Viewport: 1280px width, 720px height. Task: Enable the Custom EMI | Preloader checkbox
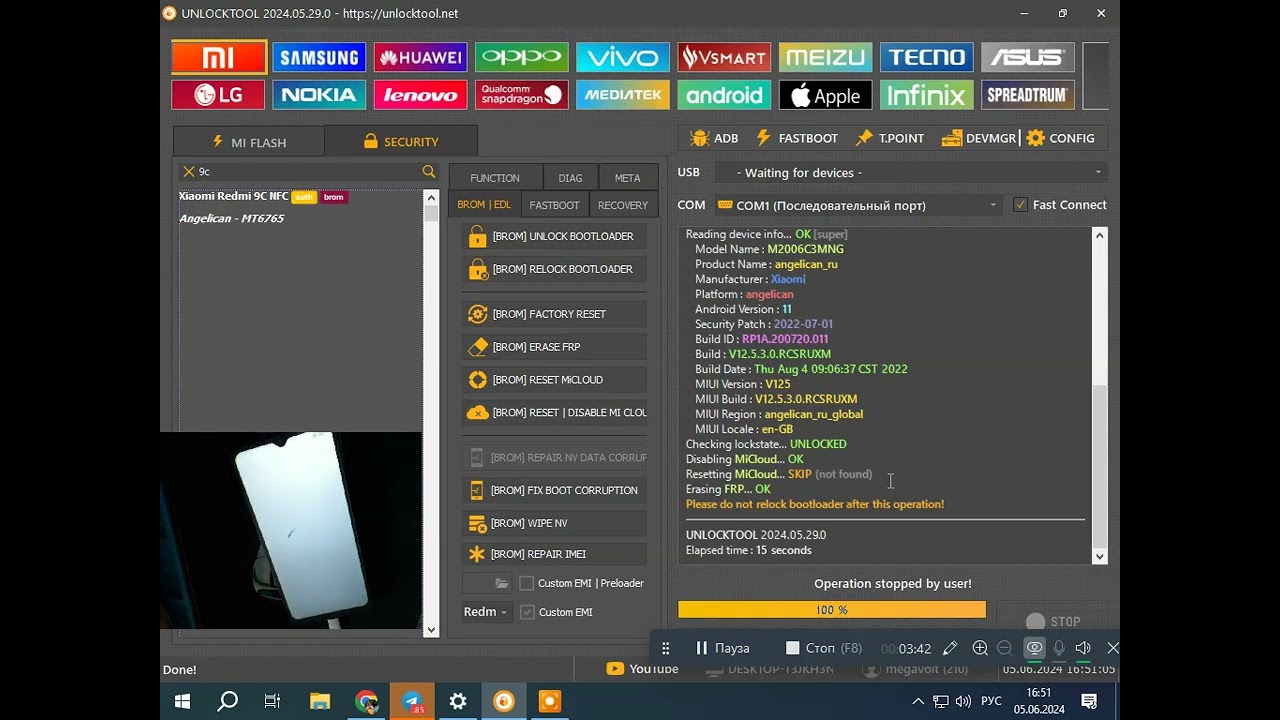pyautogui.click(x=527, y=583)
